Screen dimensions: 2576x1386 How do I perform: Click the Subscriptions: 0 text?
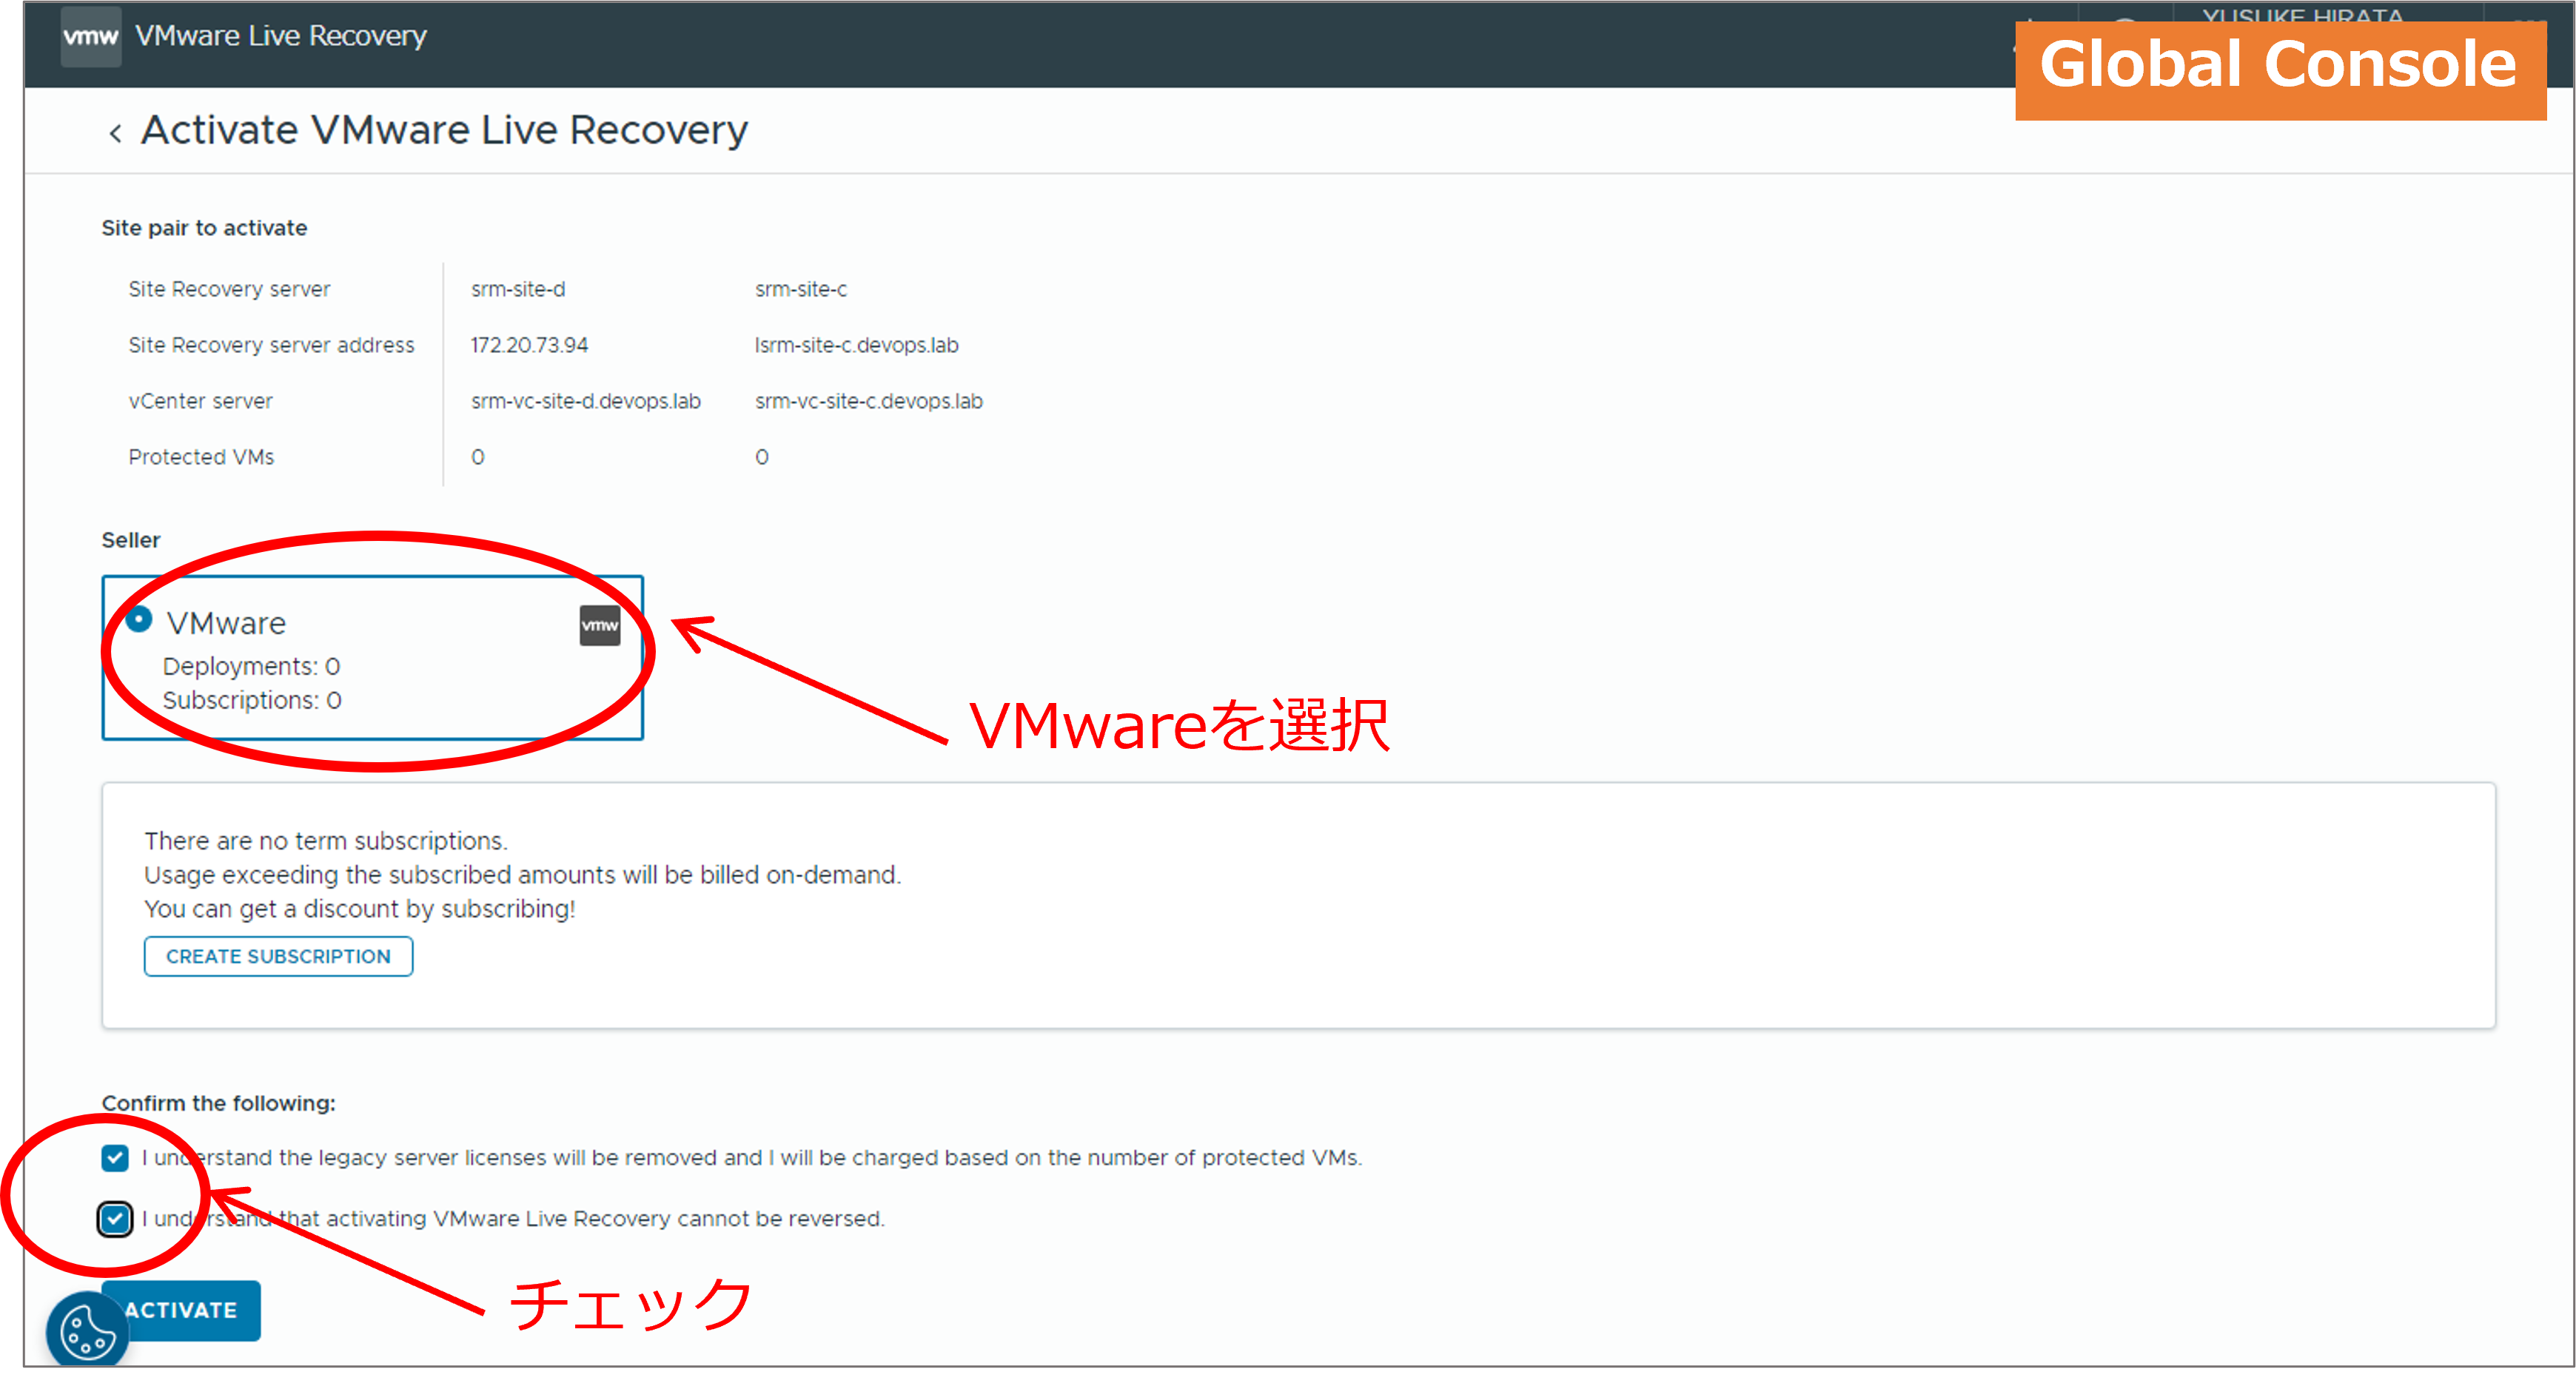pyautogui.click(x=252, y=700)
